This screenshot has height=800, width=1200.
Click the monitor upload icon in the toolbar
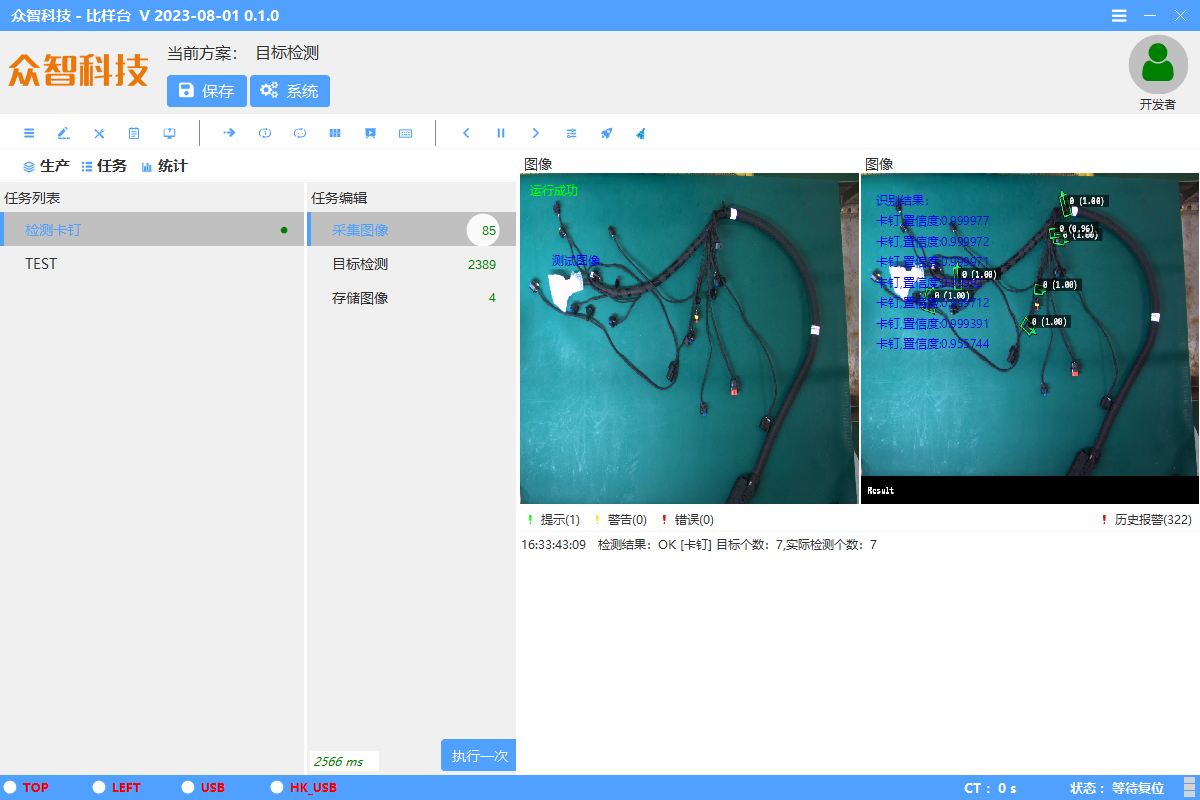tap(169, 133)
